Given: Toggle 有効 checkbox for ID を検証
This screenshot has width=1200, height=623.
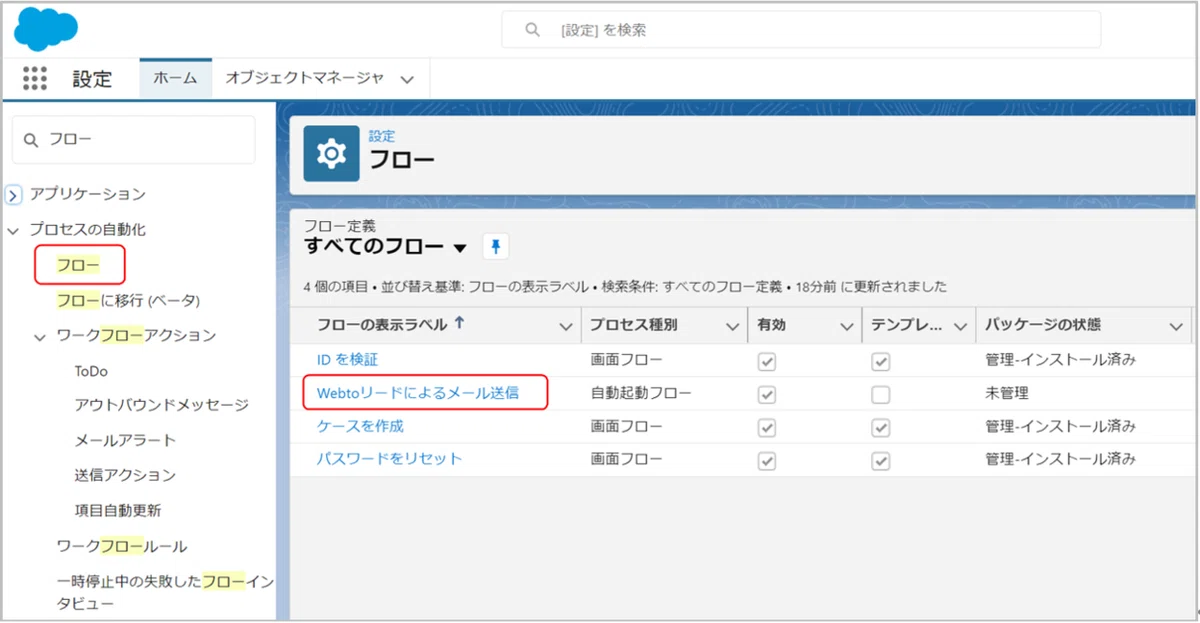Looking at the screenshot, I should coord(767,361).
